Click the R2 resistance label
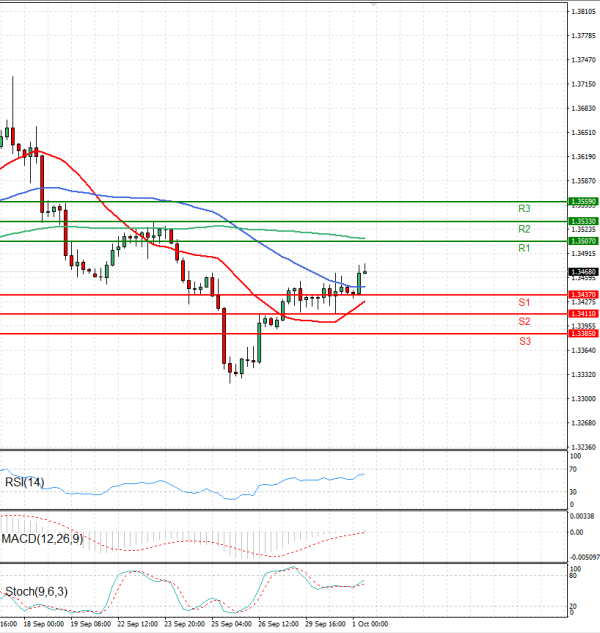Image resolution: width=600 pixels, height=633 pixels. [x=523, y=229]
